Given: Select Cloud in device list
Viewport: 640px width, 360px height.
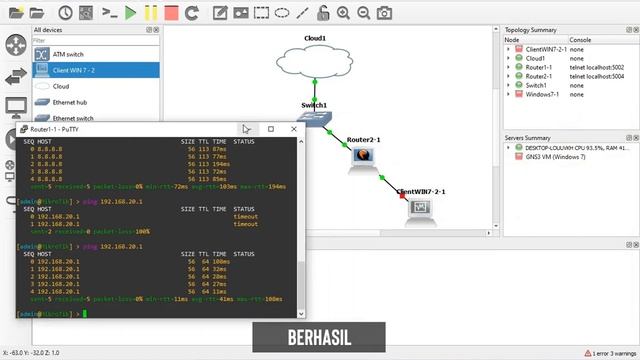Looking at the screenshot, I should pos(96,86).
